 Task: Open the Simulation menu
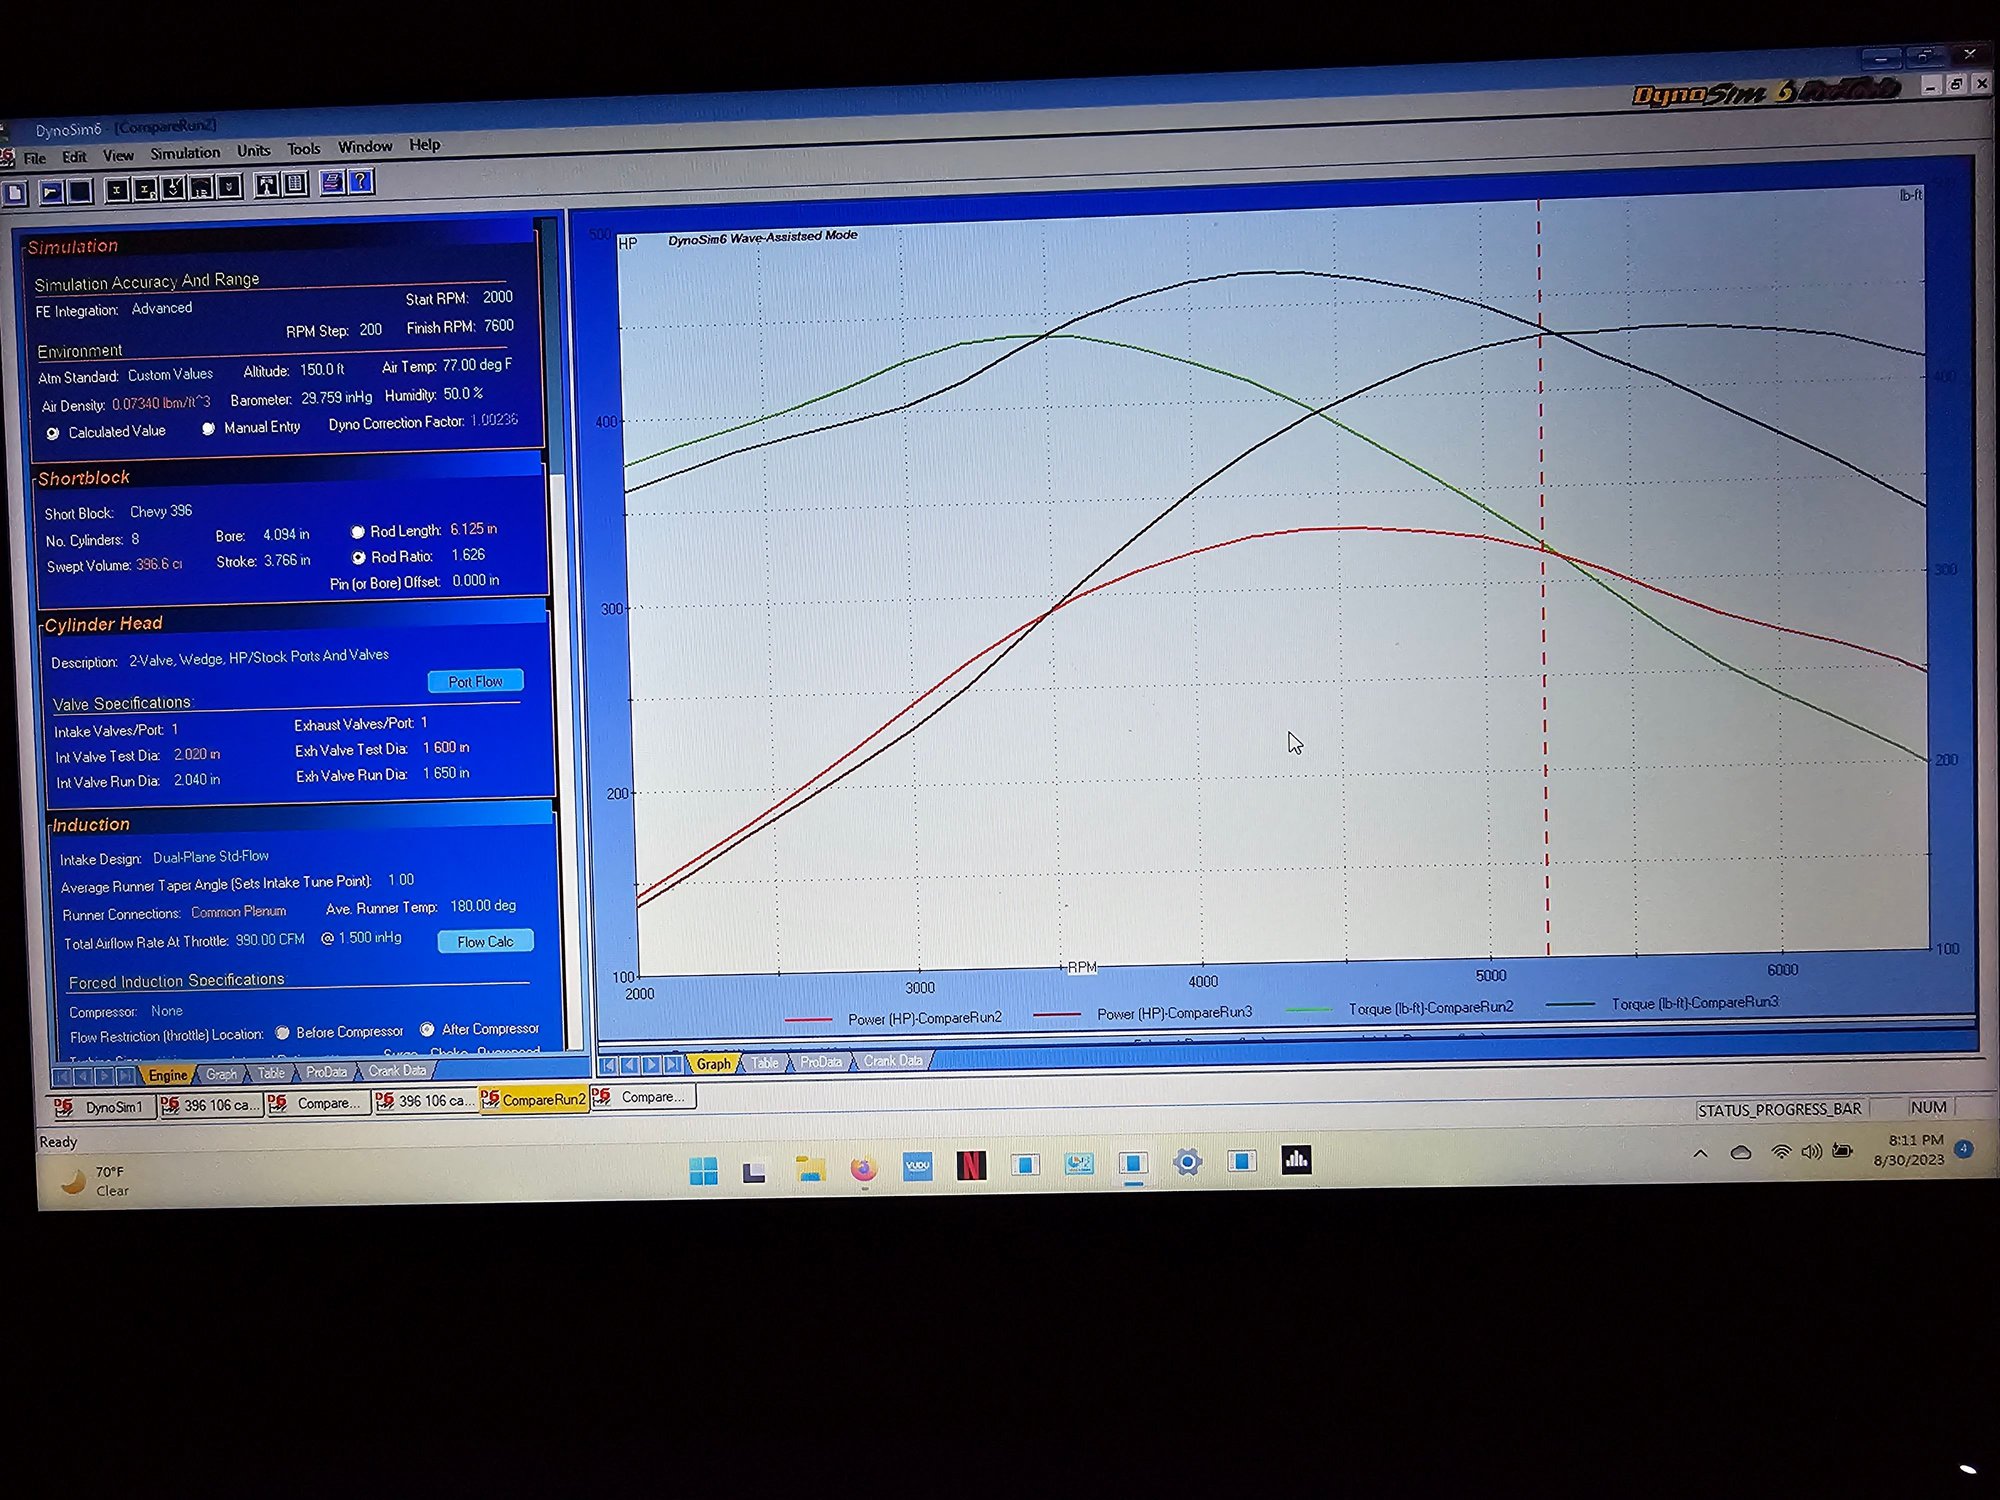click(x=185, y=153)
